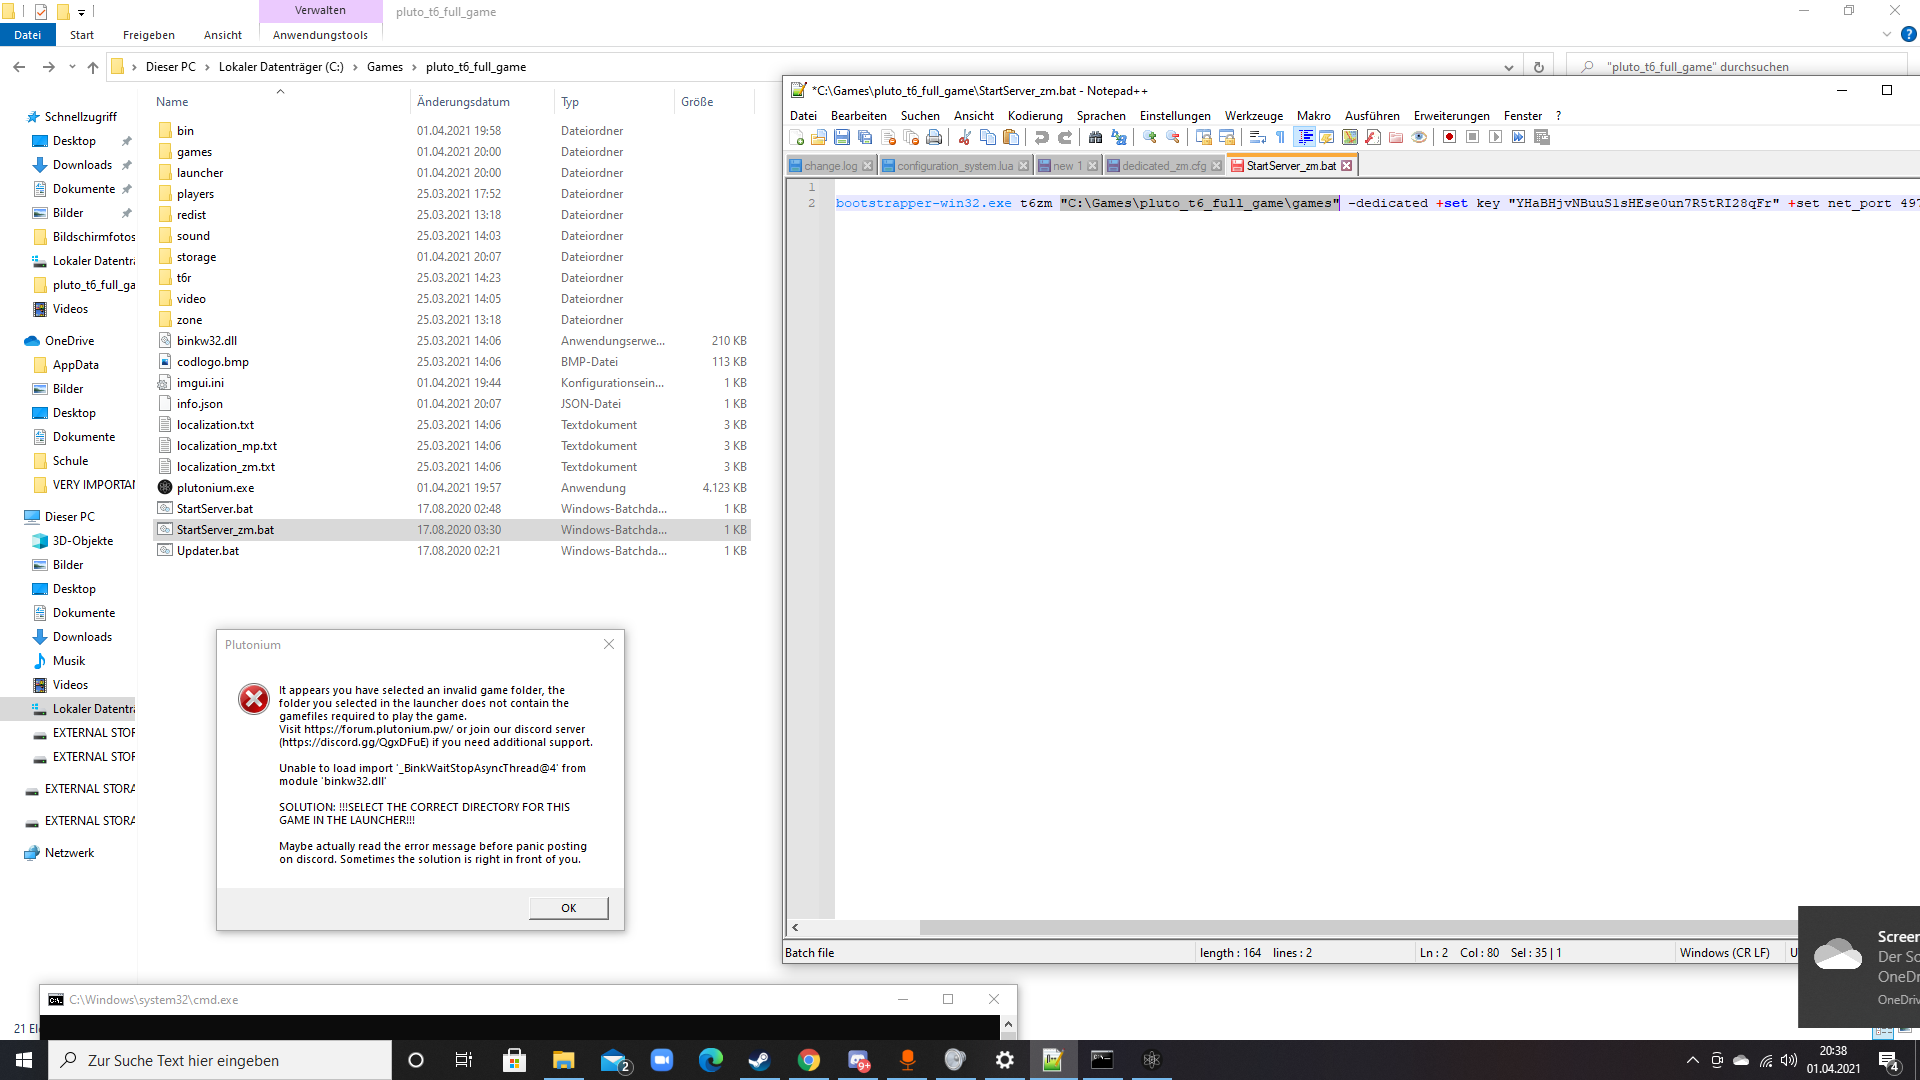Image resolution: width=1920 pixels, height=1080 pixels.
Task: Close the StartServer_zm.bat tab
Action: [x=1346, y=166]
